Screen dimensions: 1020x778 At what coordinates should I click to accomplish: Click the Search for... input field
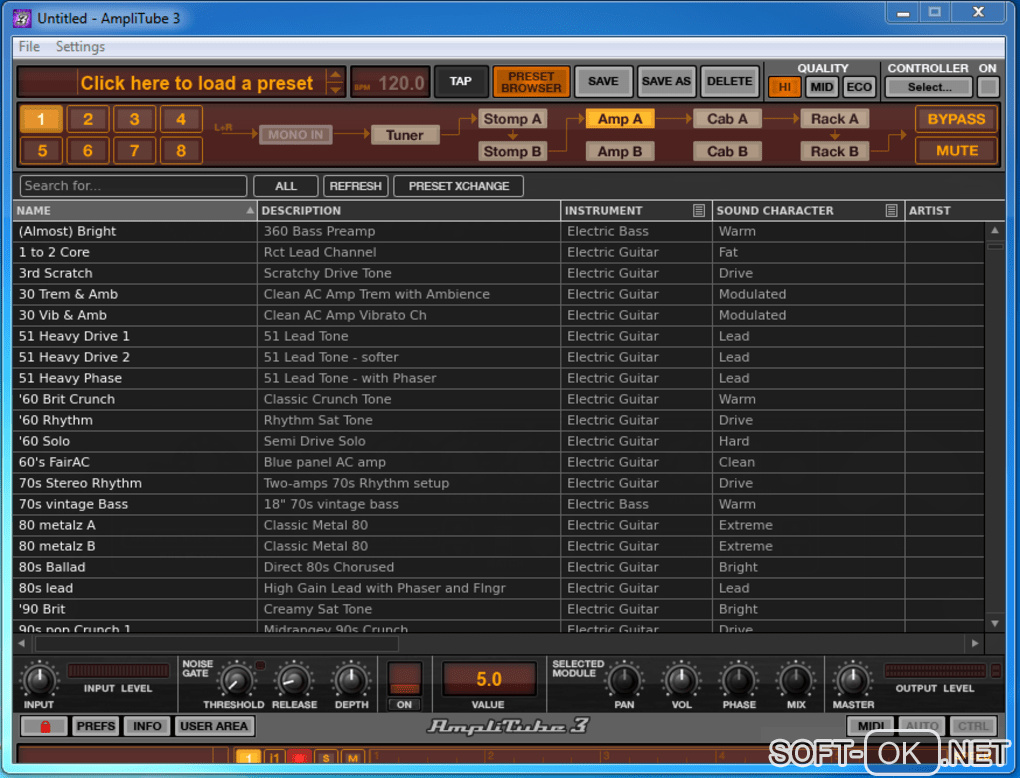tap(133, 186)
